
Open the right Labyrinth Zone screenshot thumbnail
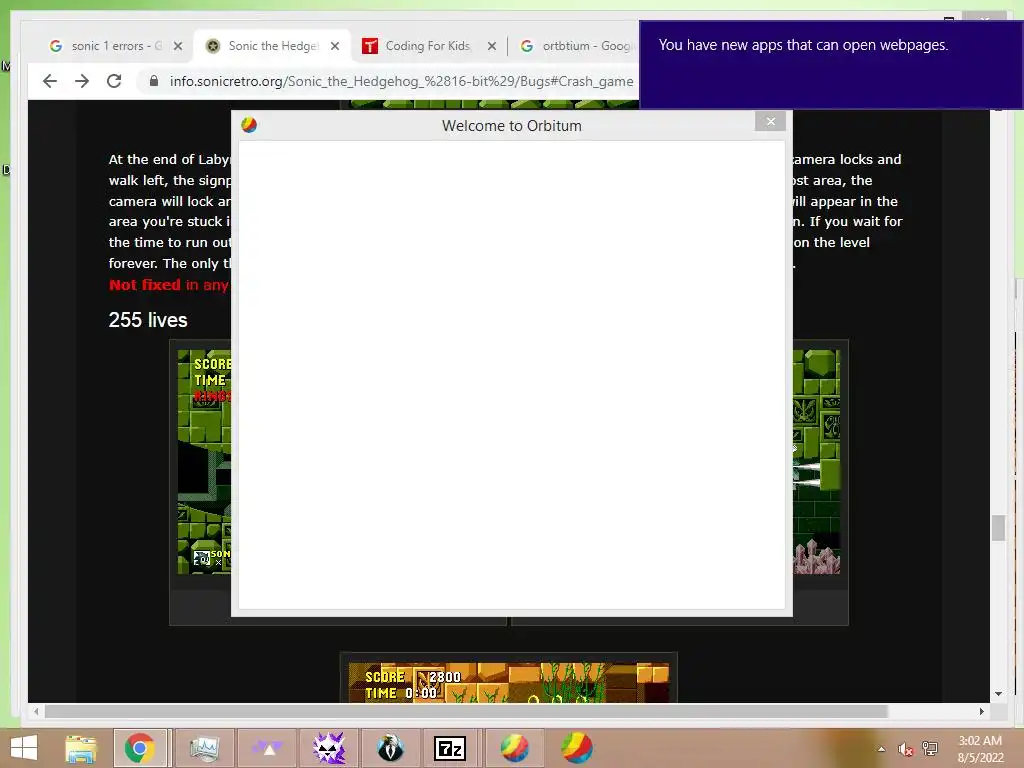click(x=816, y=462)
